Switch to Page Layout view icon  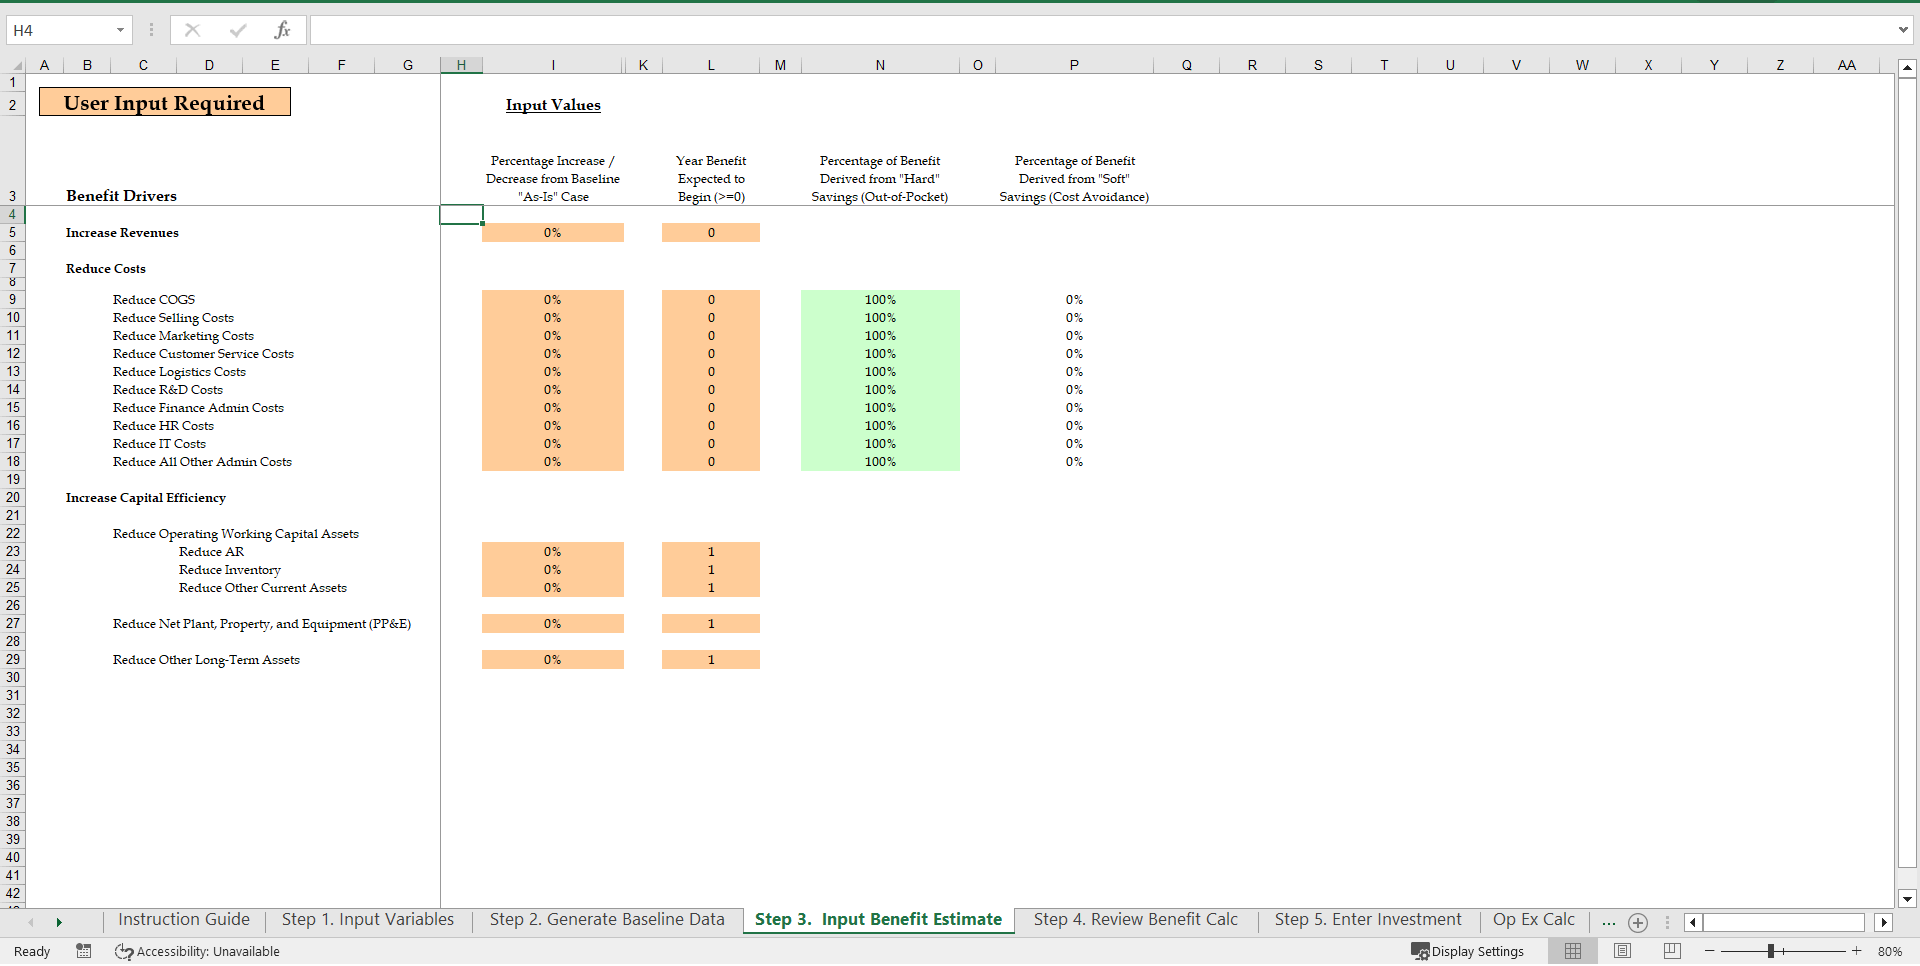pyautogui.click(x=1622, y=951)
